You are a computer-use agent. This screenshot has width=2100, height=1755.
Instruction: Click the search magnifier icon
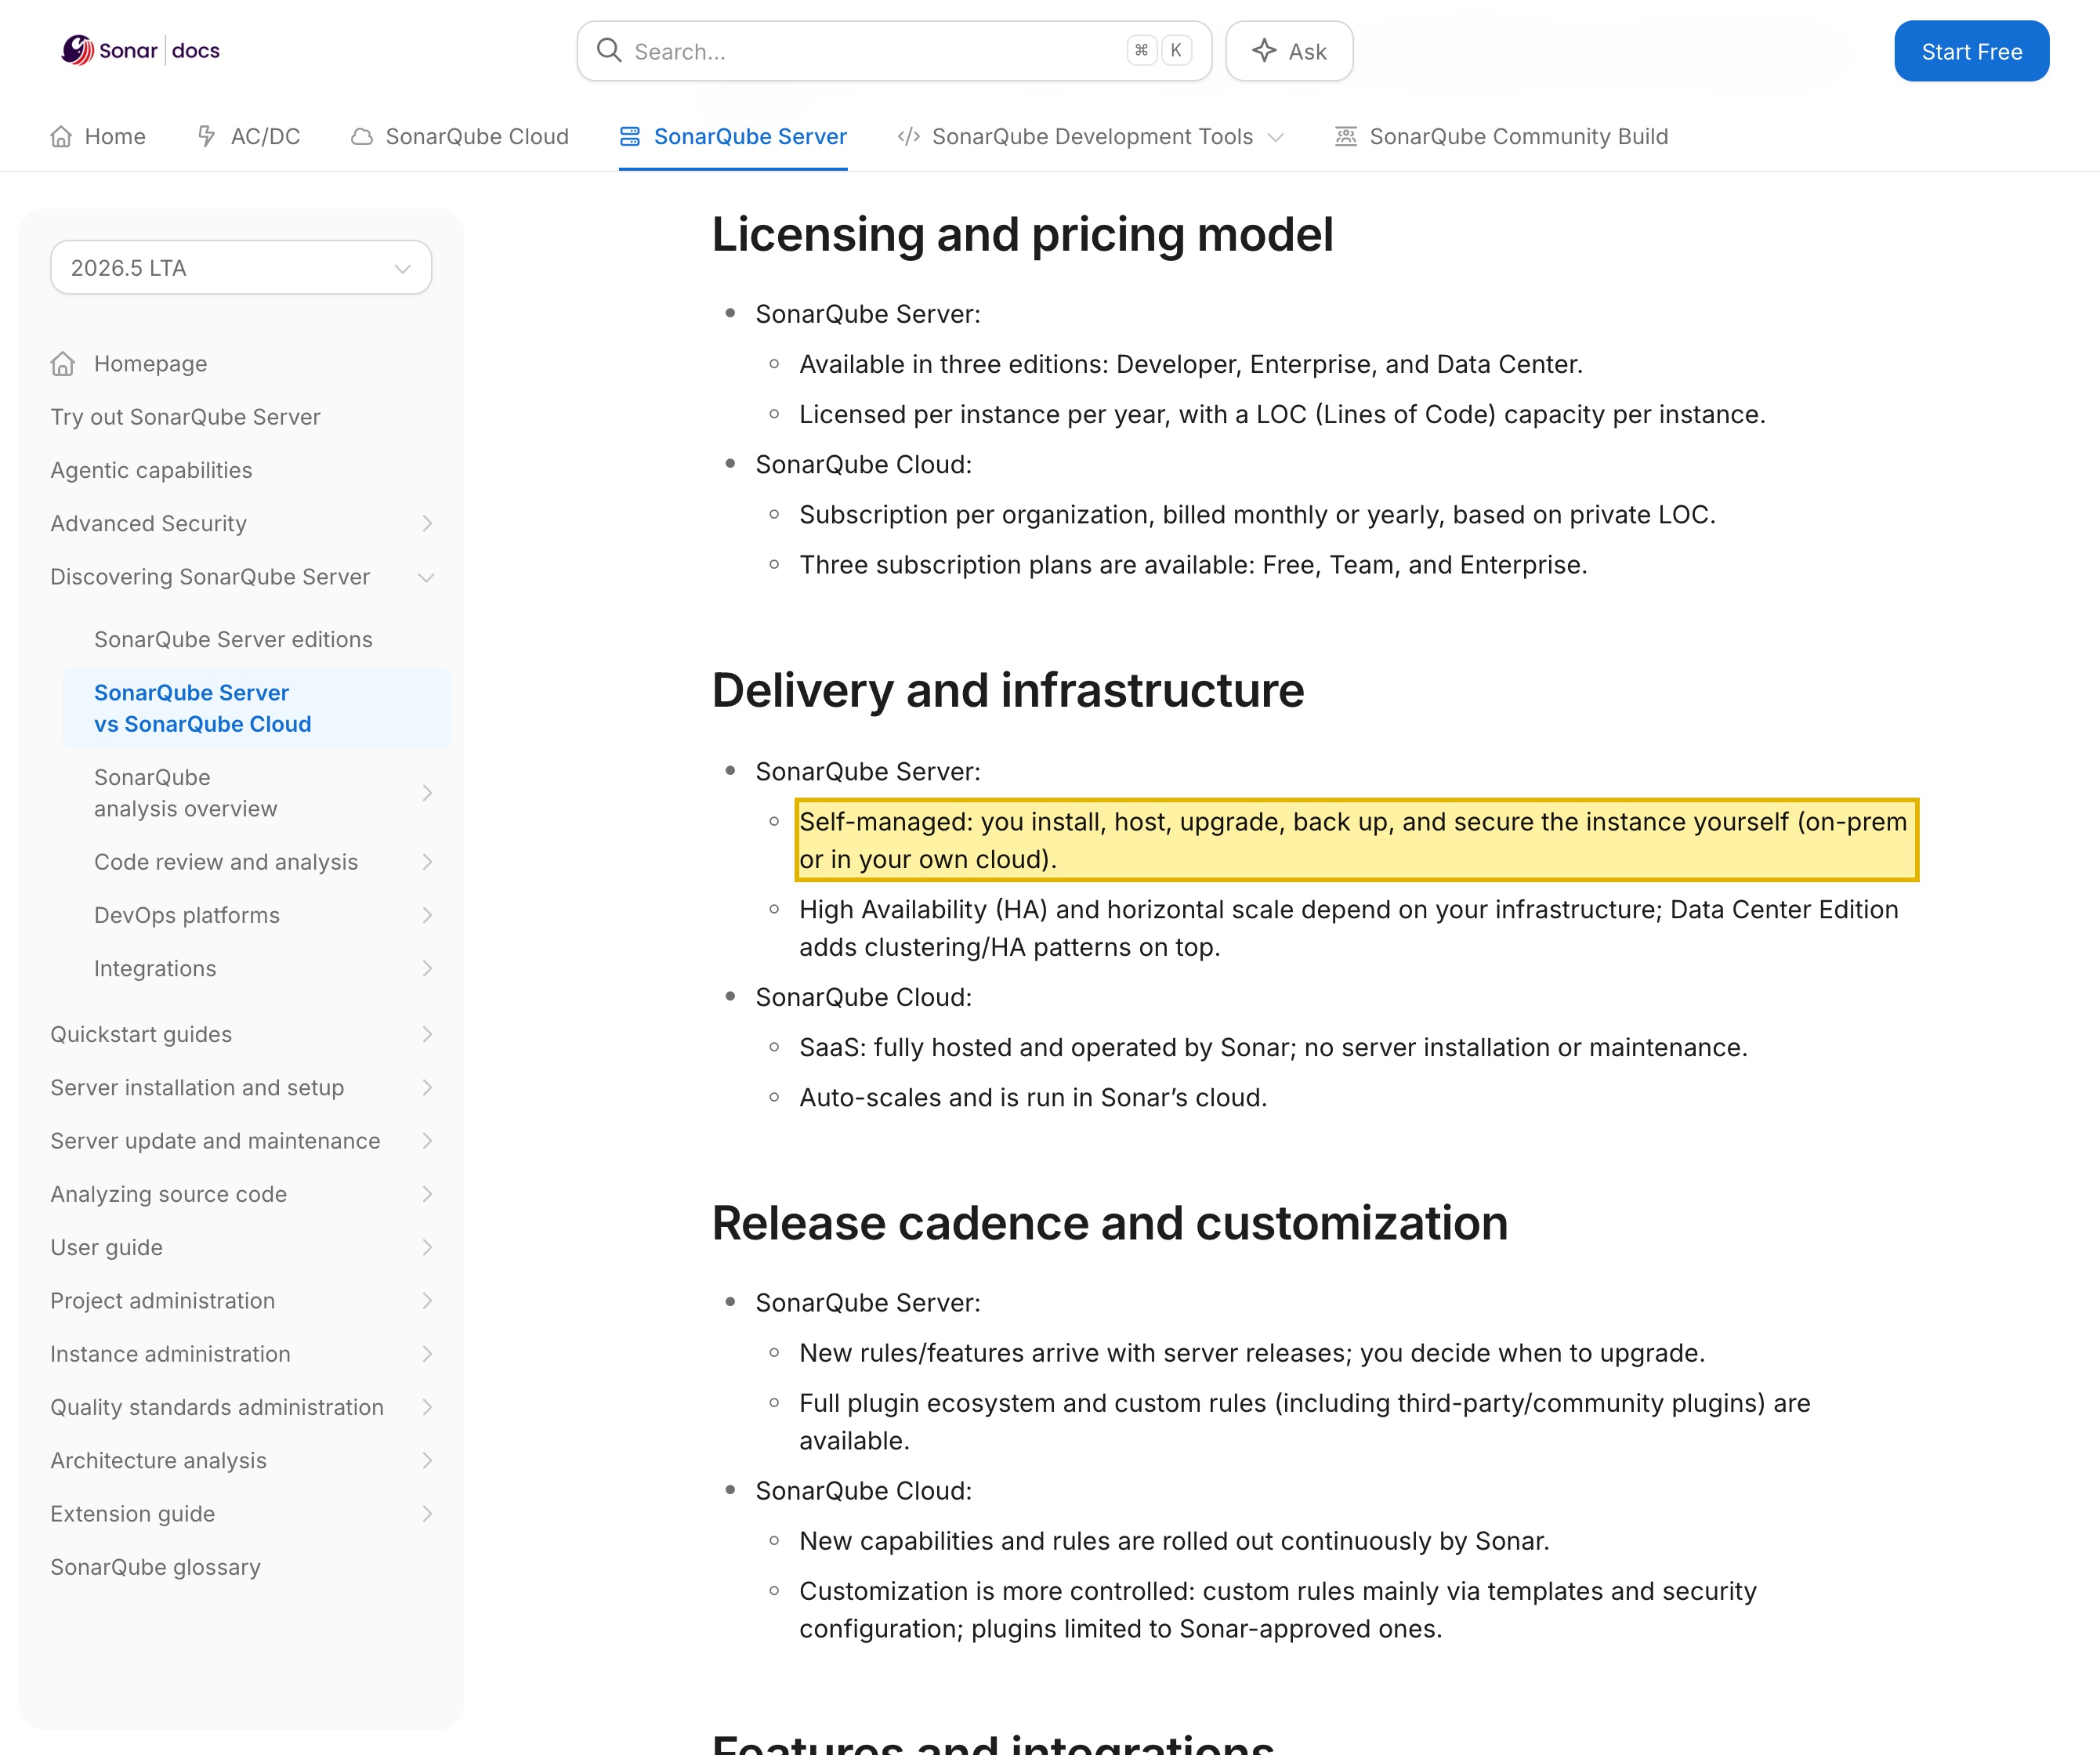609,50
